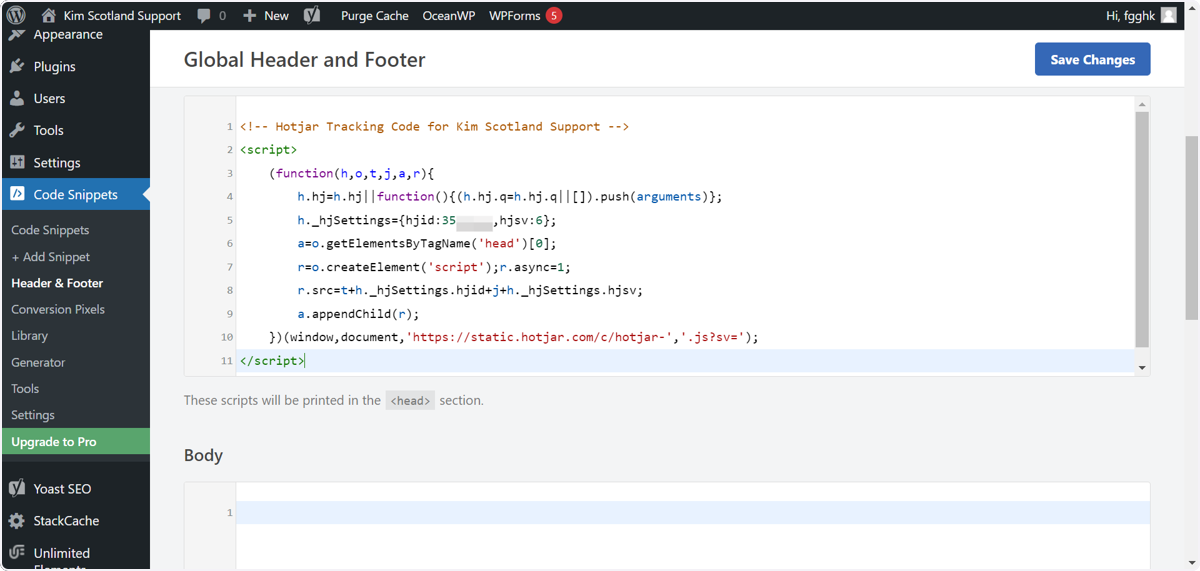Open Tools under Code Snippets submenu
1200x571 pixels.
25,388
